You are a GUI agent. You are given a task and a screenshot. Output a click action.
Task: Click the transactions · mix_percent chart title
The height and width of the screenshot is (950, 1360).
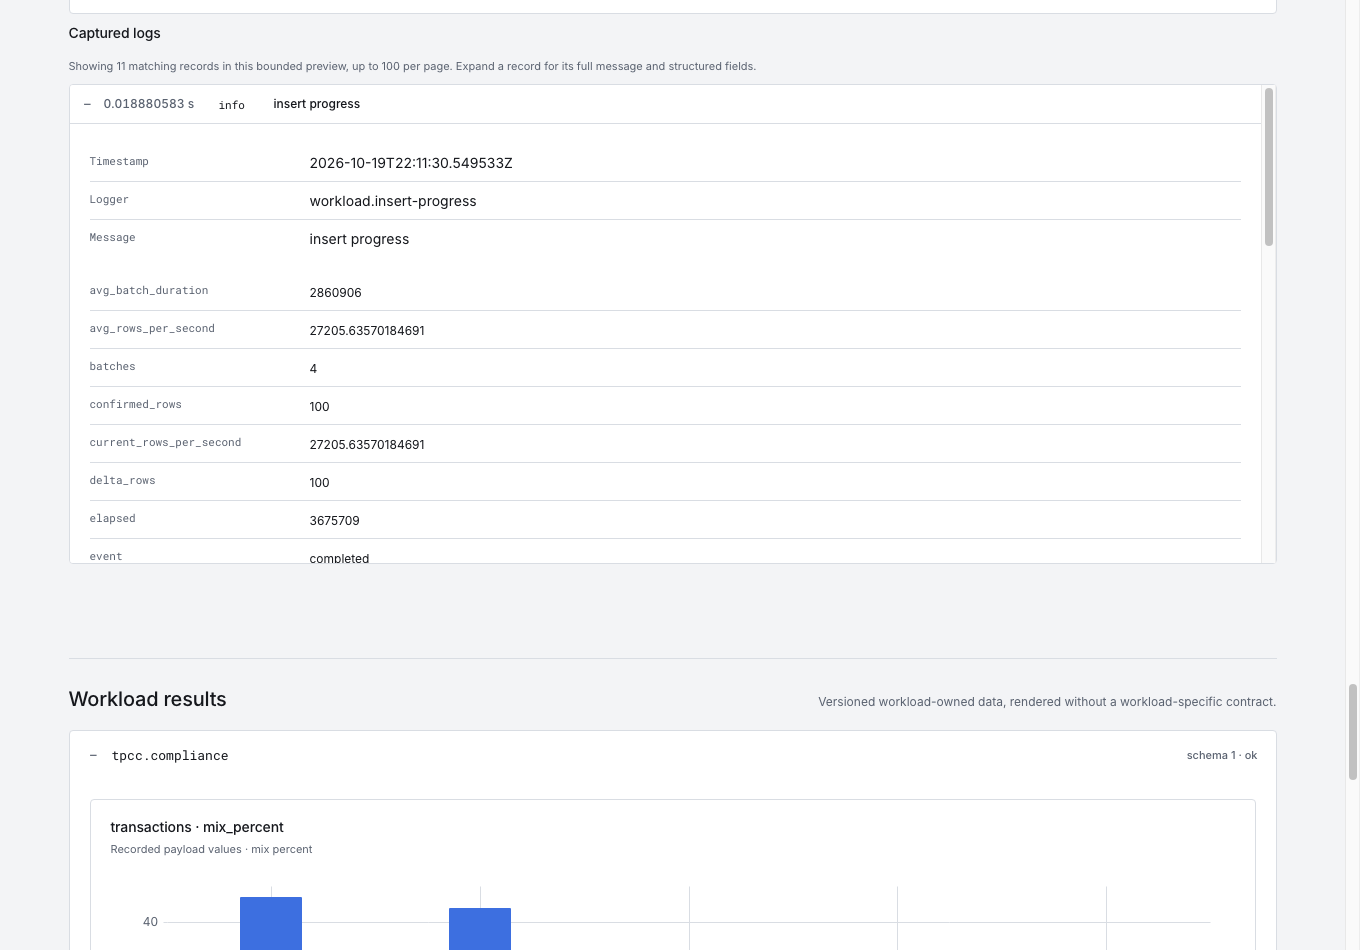[x=197, y=827]
